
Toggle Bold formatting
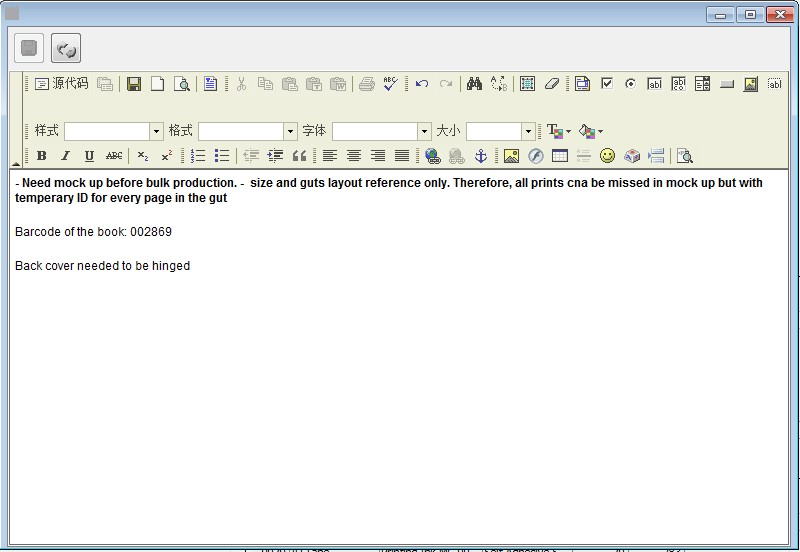[x=42, y=156]
